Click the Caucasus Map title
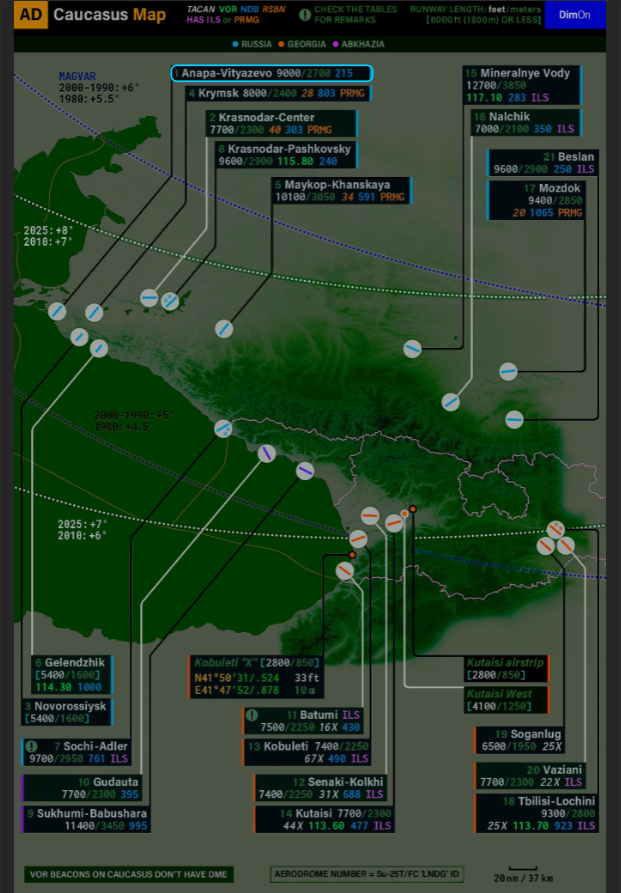The height and width of the screenshot is (893, 621). 109,15
